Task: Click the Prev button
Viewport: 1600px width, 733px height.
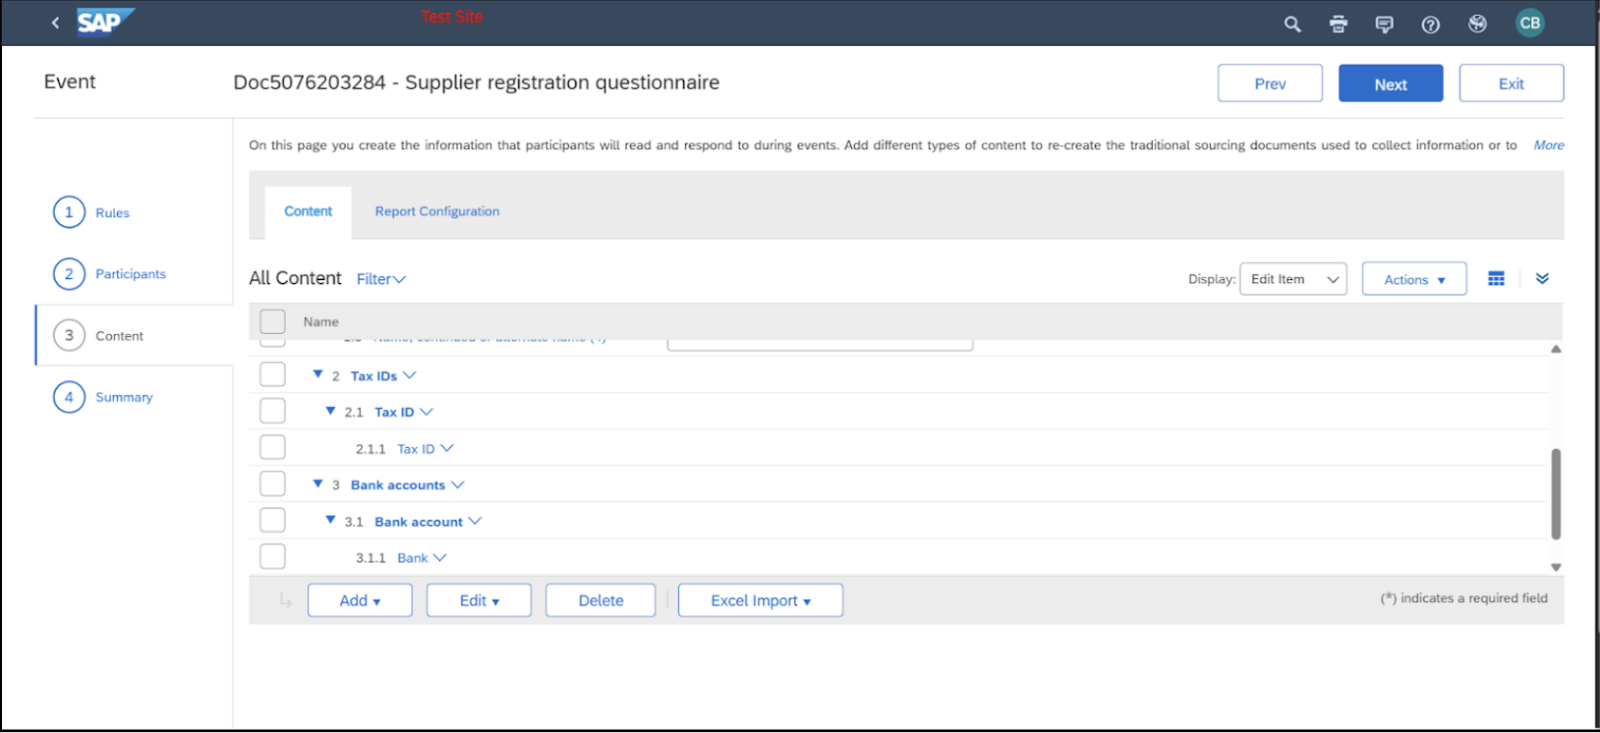Action: click(x=1270, y=83)
